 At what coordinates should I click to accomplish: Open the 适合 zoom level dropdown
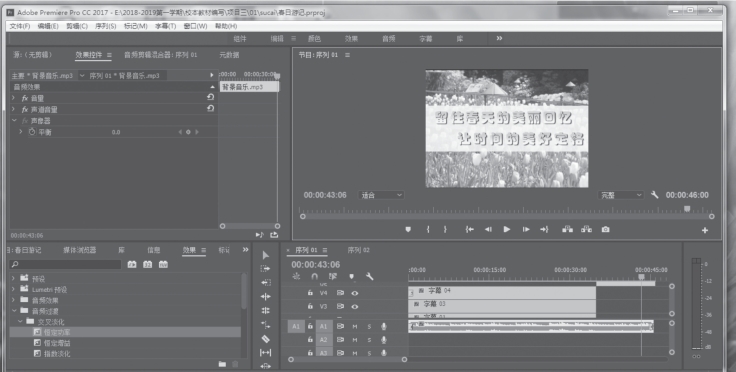pos(381,195)
